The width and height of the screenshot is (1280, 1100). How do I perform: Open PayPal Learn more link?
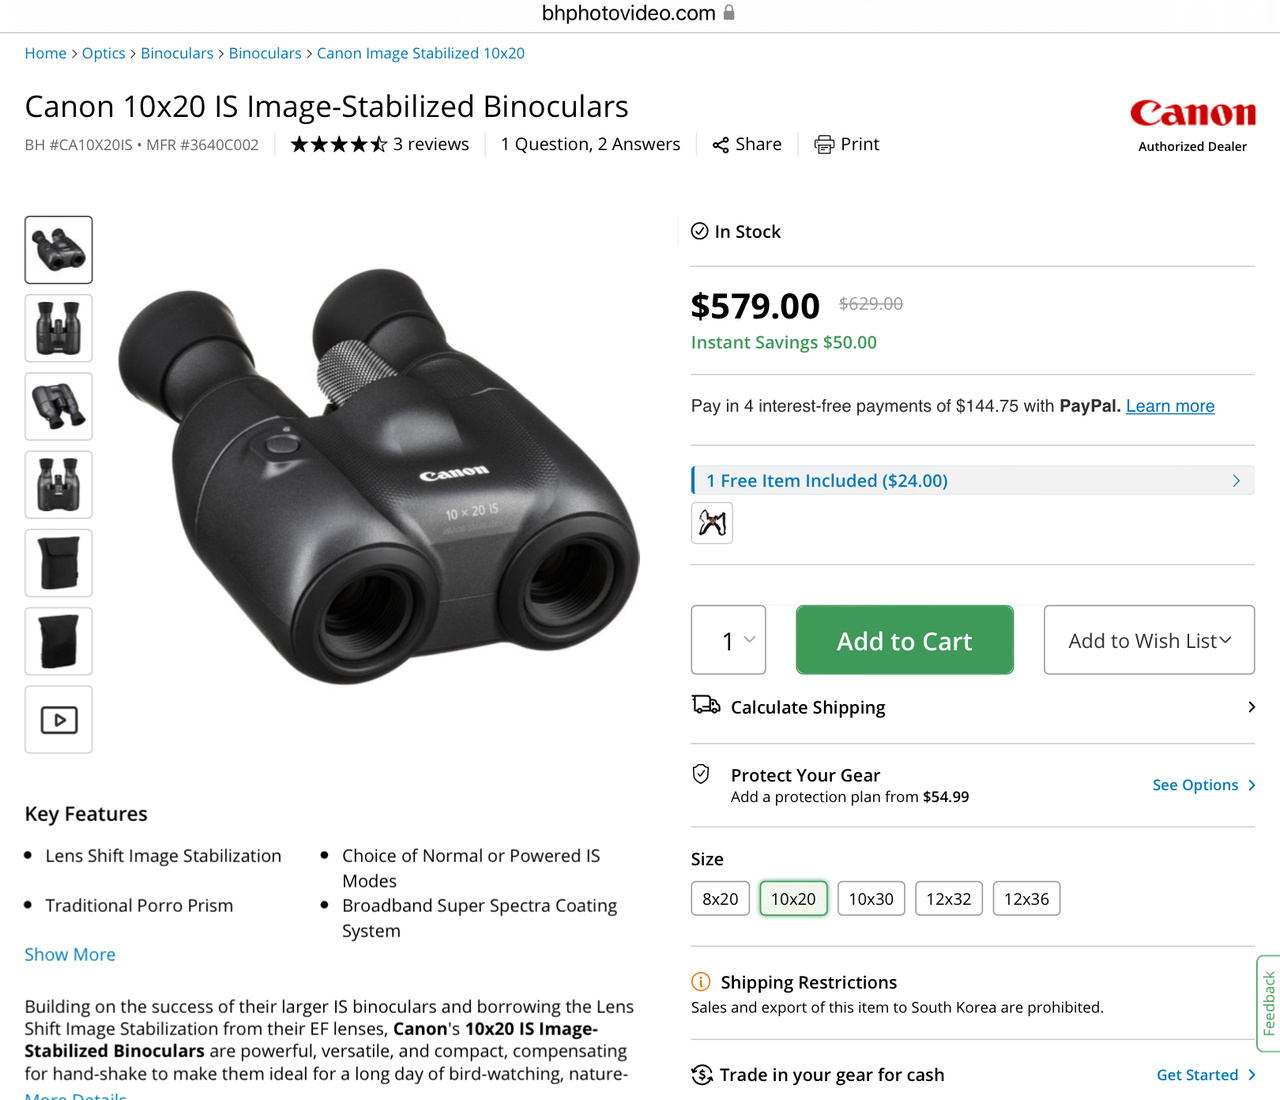pos(1170,406)
